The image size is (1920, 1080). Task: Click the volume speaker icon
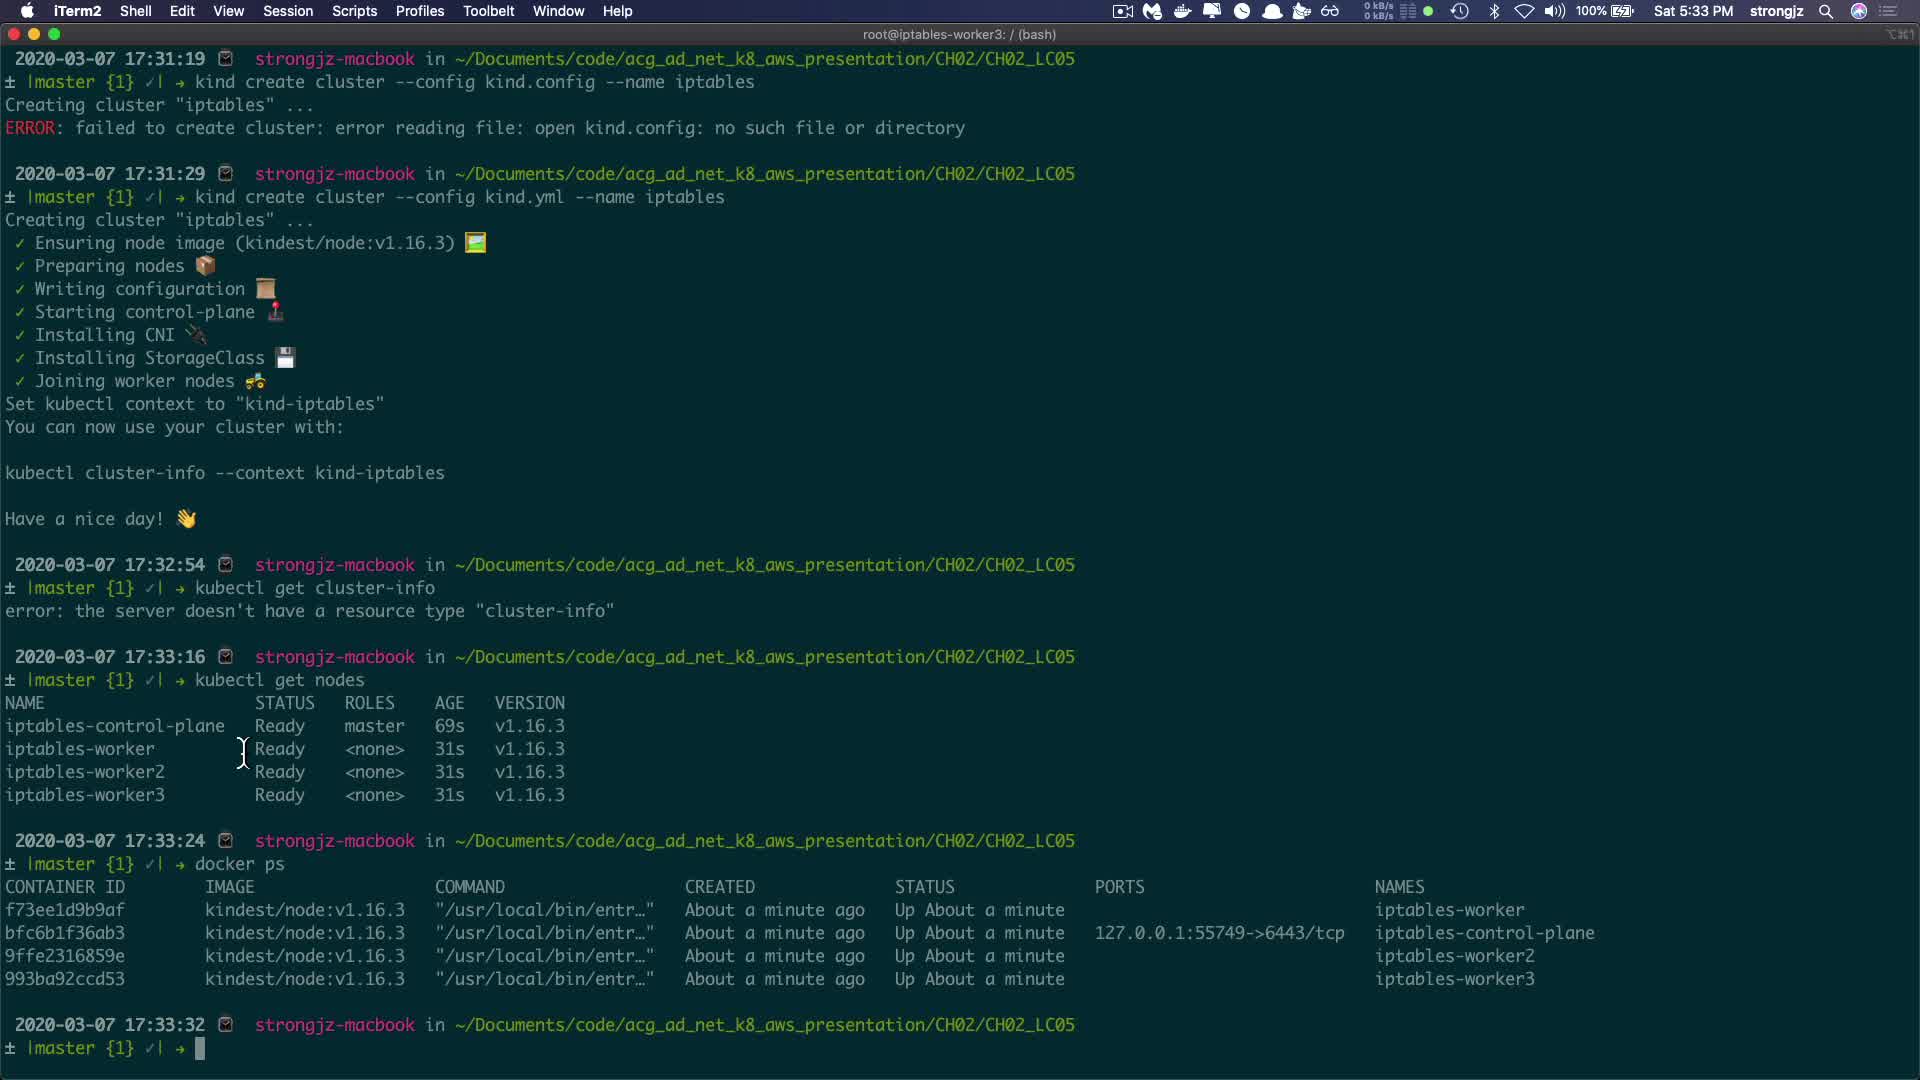coord(1554,11)
